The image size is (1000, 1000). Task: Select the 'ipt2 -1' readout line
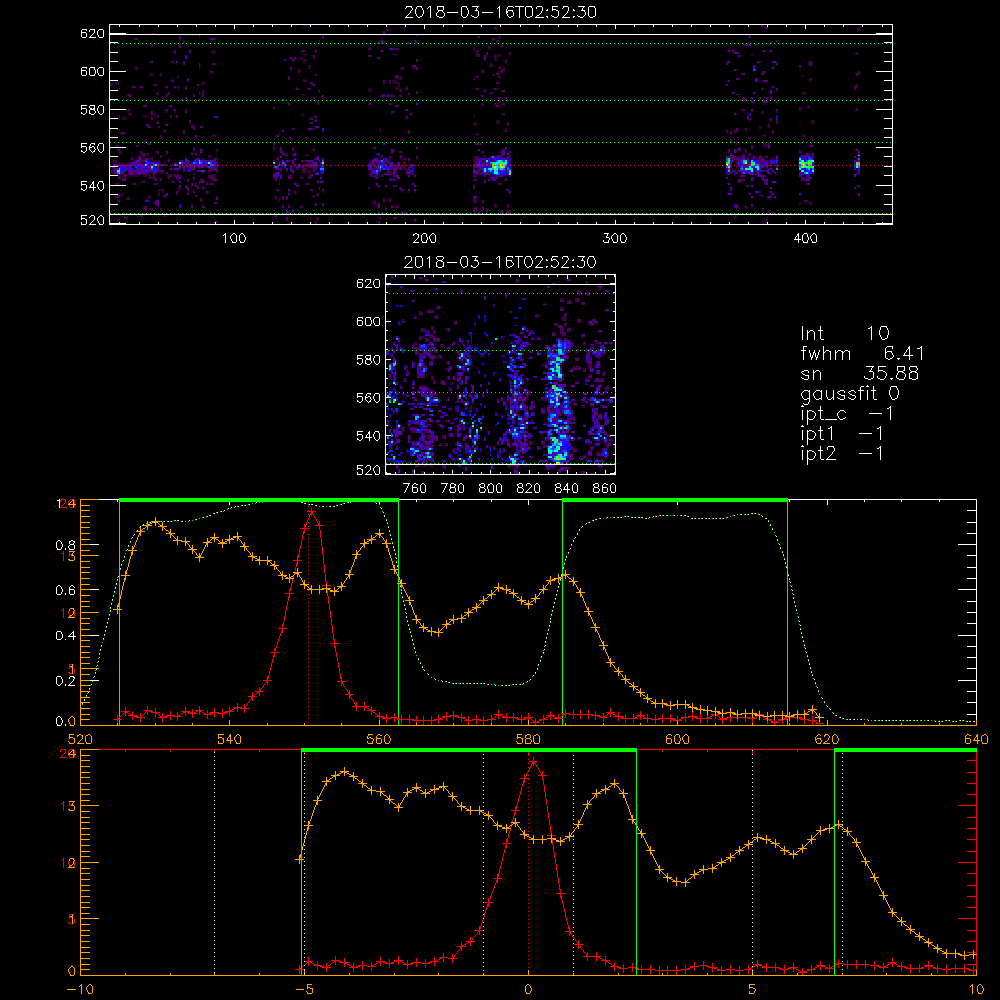pyautogui.click(x=842, y=453)
